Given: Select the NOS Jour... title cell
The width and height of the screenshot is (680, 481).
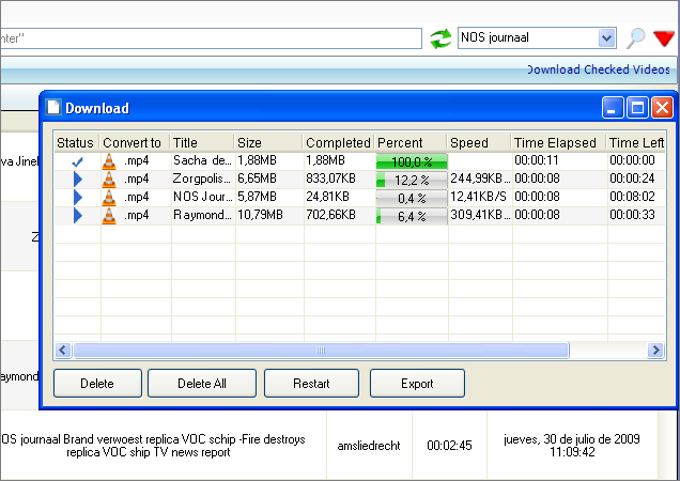Looking at the screenshot, I should point(203,197).
